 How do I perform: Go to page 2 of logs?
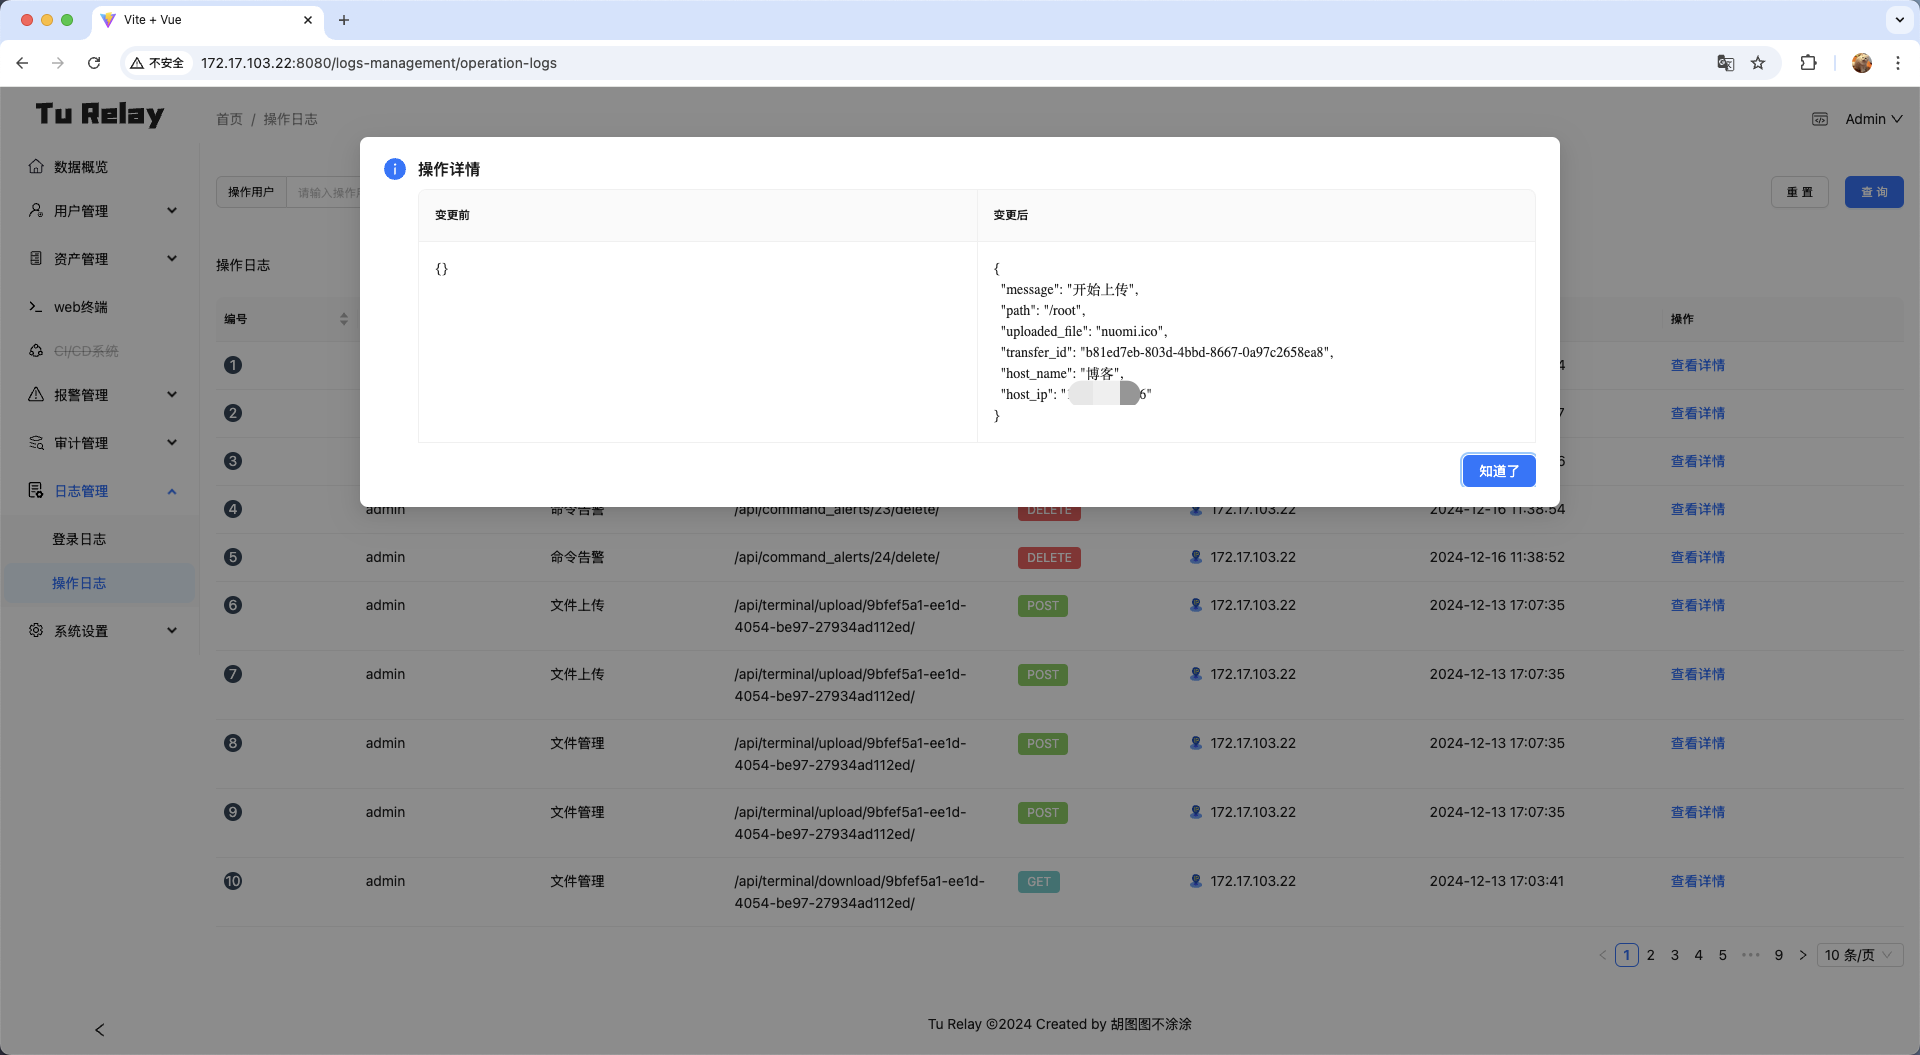pyautogui.click(x=1650, y=955)
